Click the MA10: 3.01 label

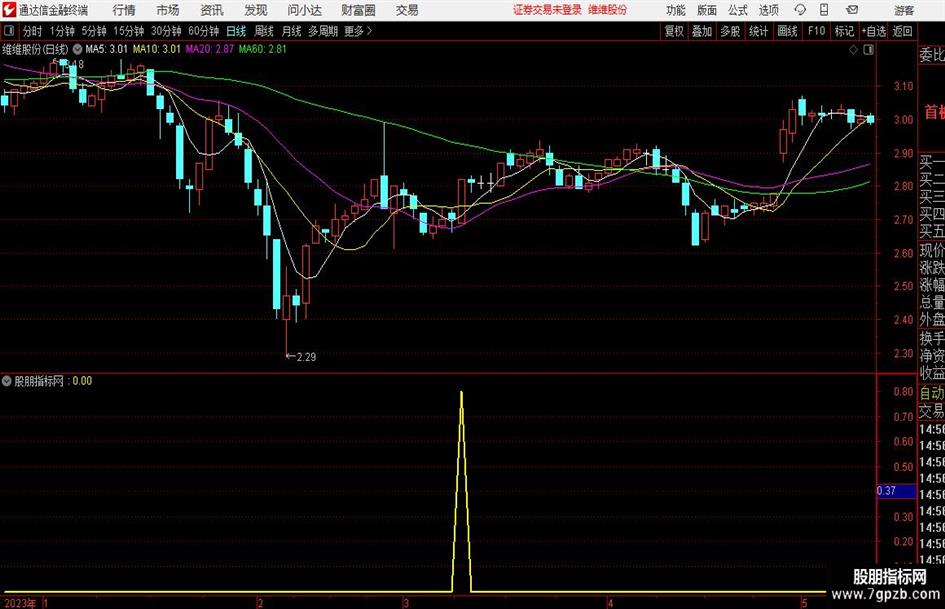pos(157,49)
